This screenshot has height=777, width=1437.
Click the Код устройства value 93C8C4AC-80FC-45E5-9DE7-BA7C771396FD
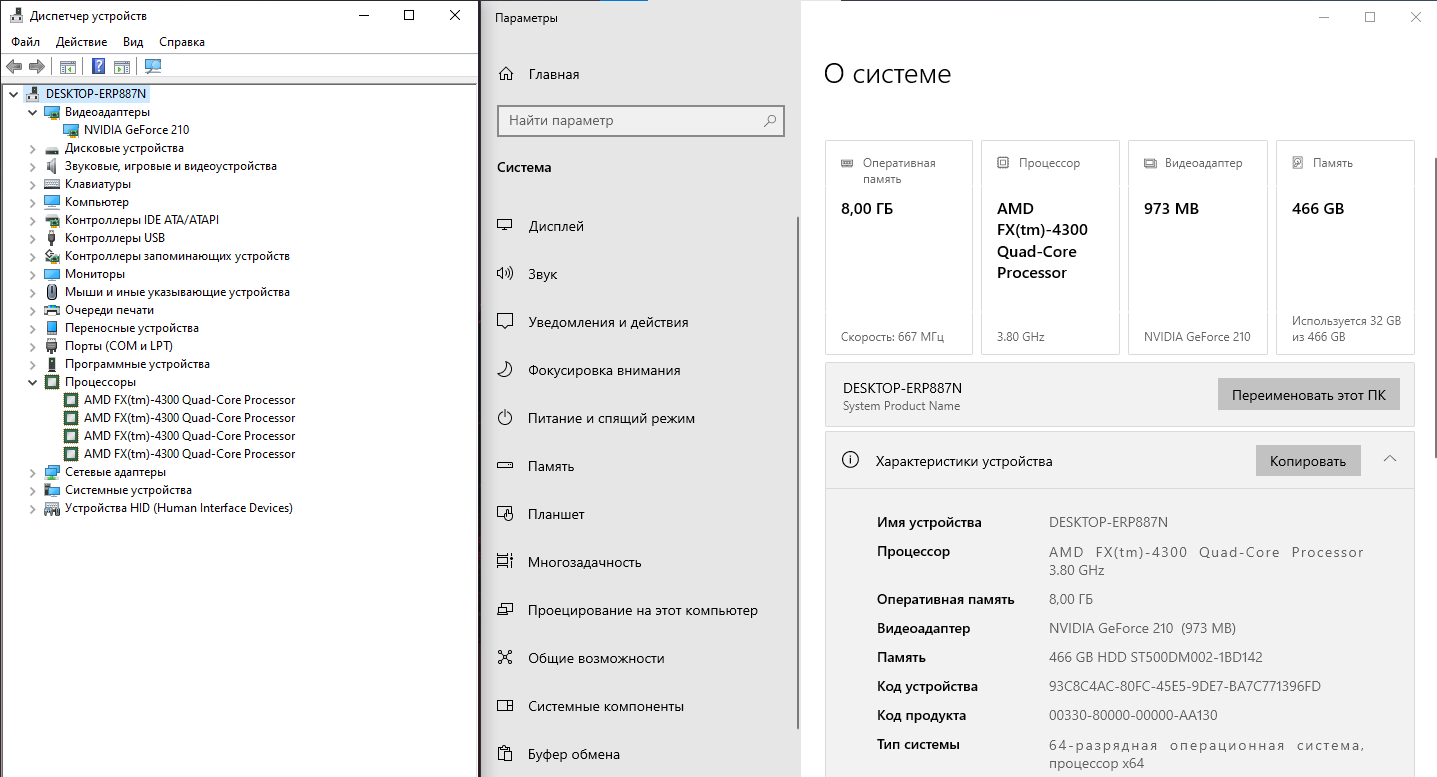1185,686
